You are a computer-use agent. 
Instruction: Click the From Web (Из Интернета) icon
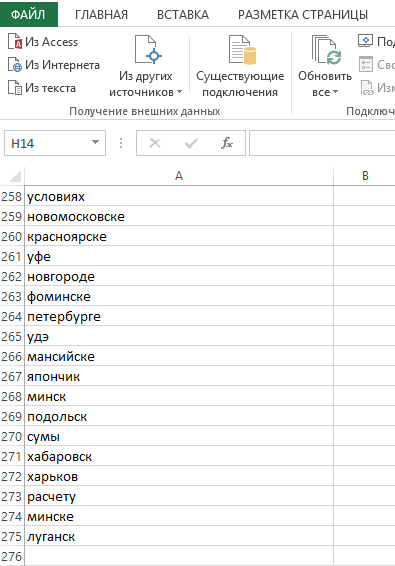pos(15,65)
